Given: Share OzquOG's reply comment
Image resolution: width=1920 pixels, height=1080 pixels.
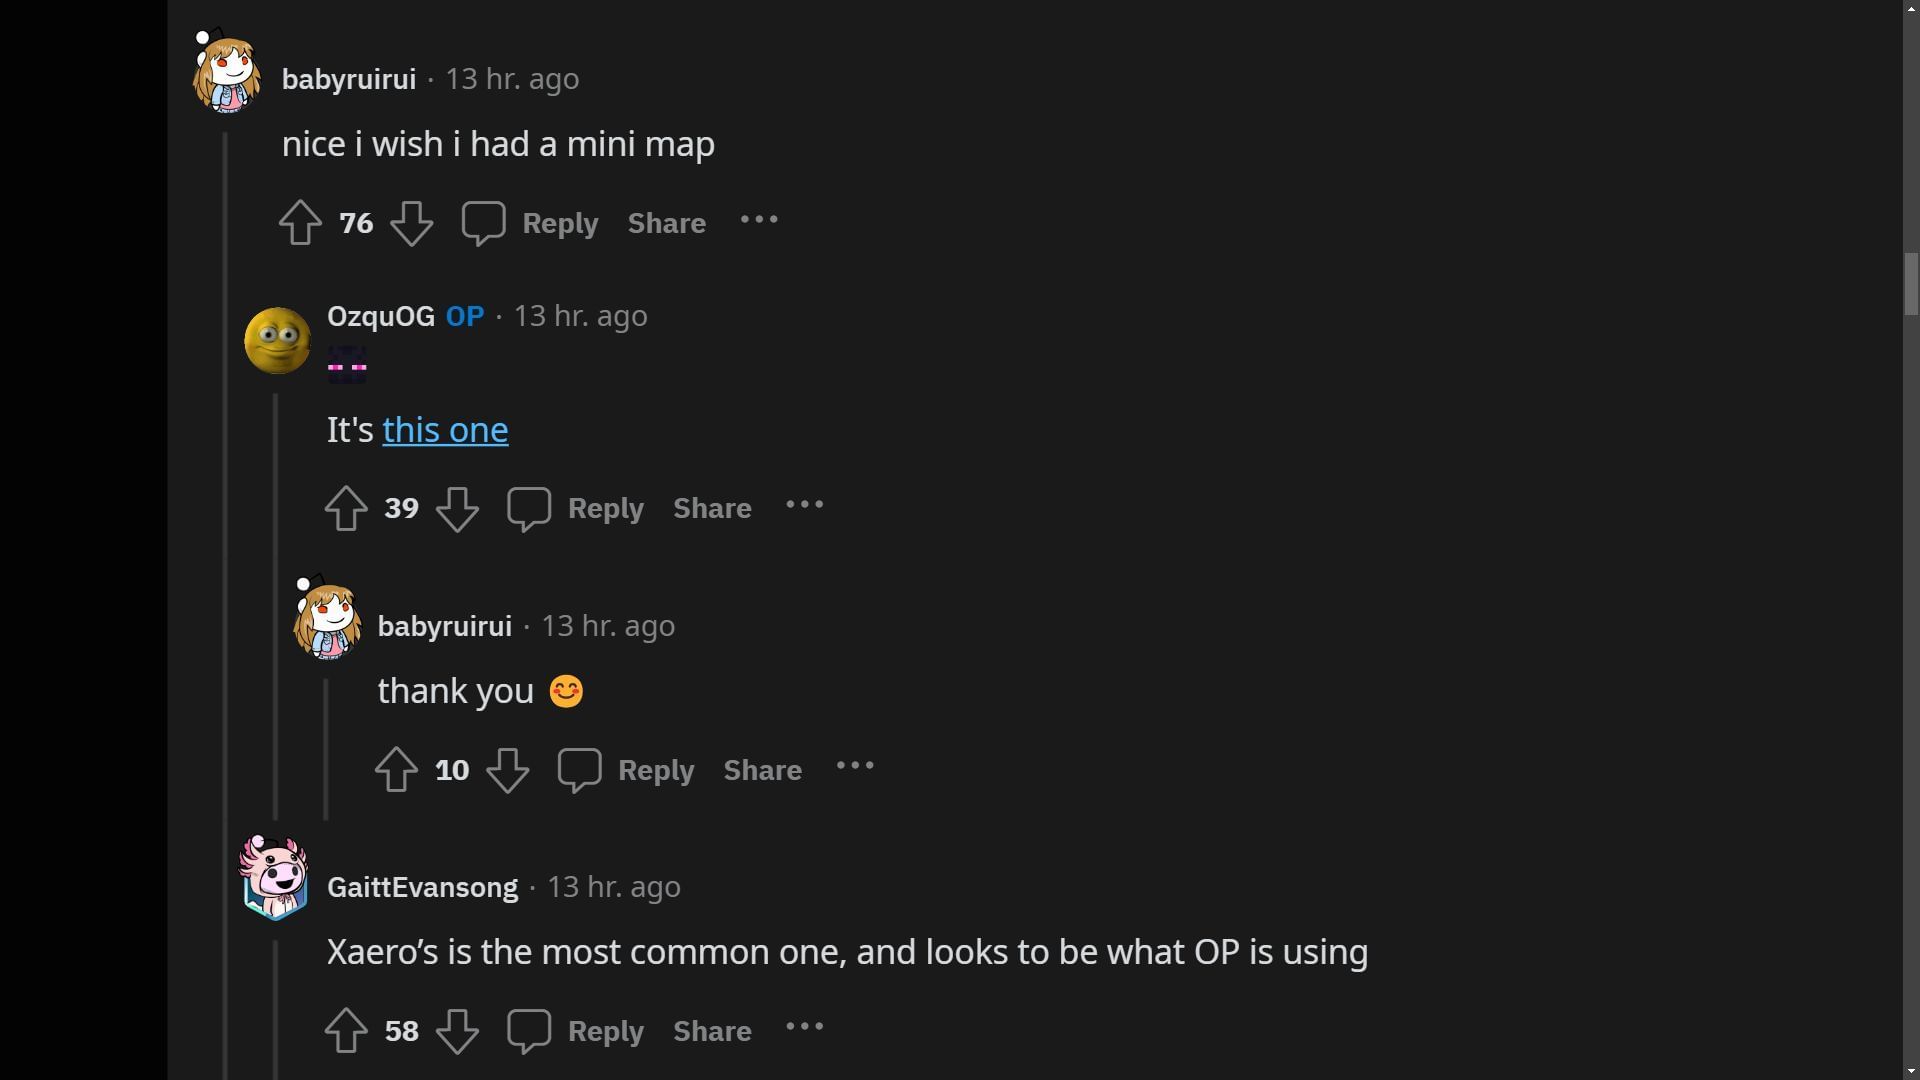Looking at the screenshot, I should (x=712, y=508).
